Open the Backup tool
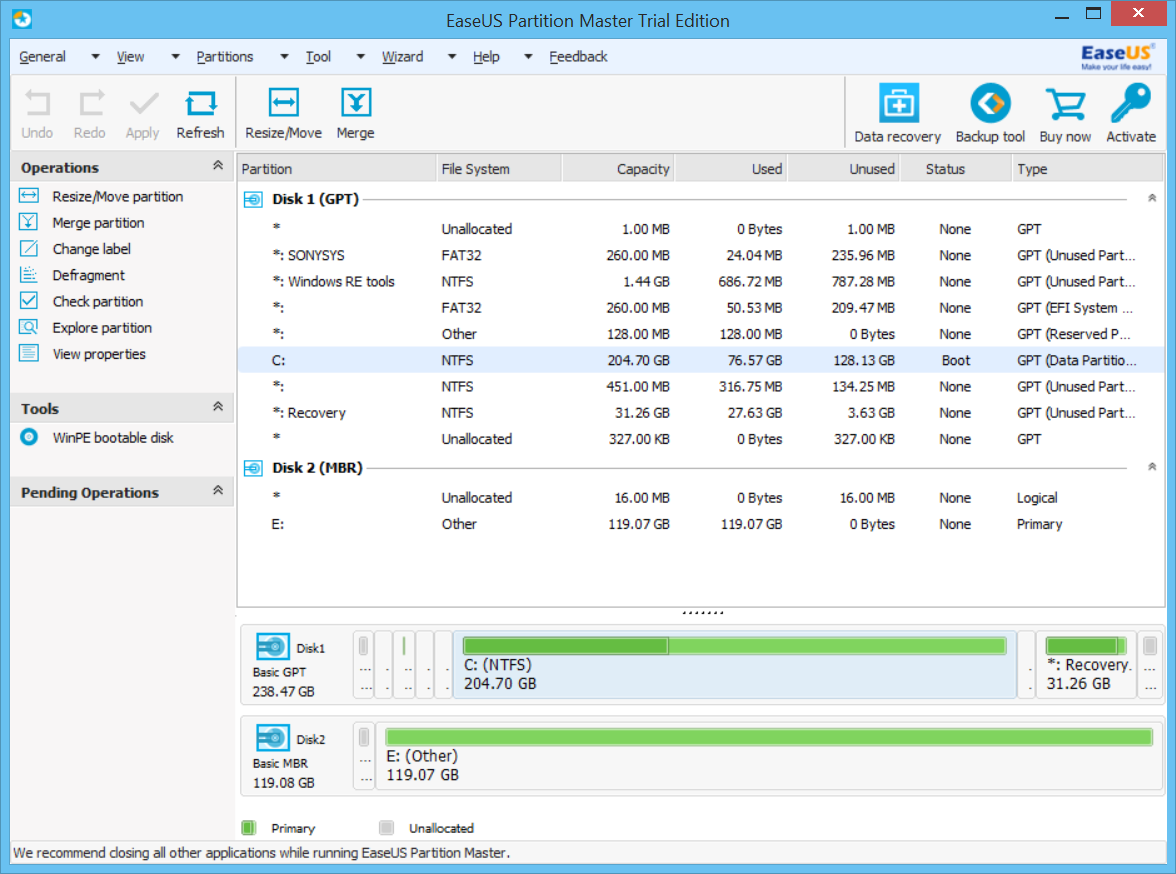Screen dimensions: 1176x874 click(x=990, y=104)
